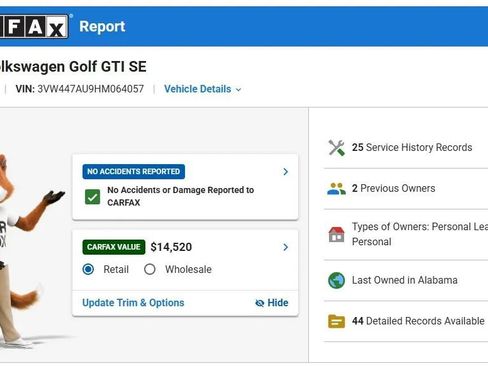Expand the Vehicle Details dropdown
The width and height of the screenshot is (488, 366).
(202, 89)
